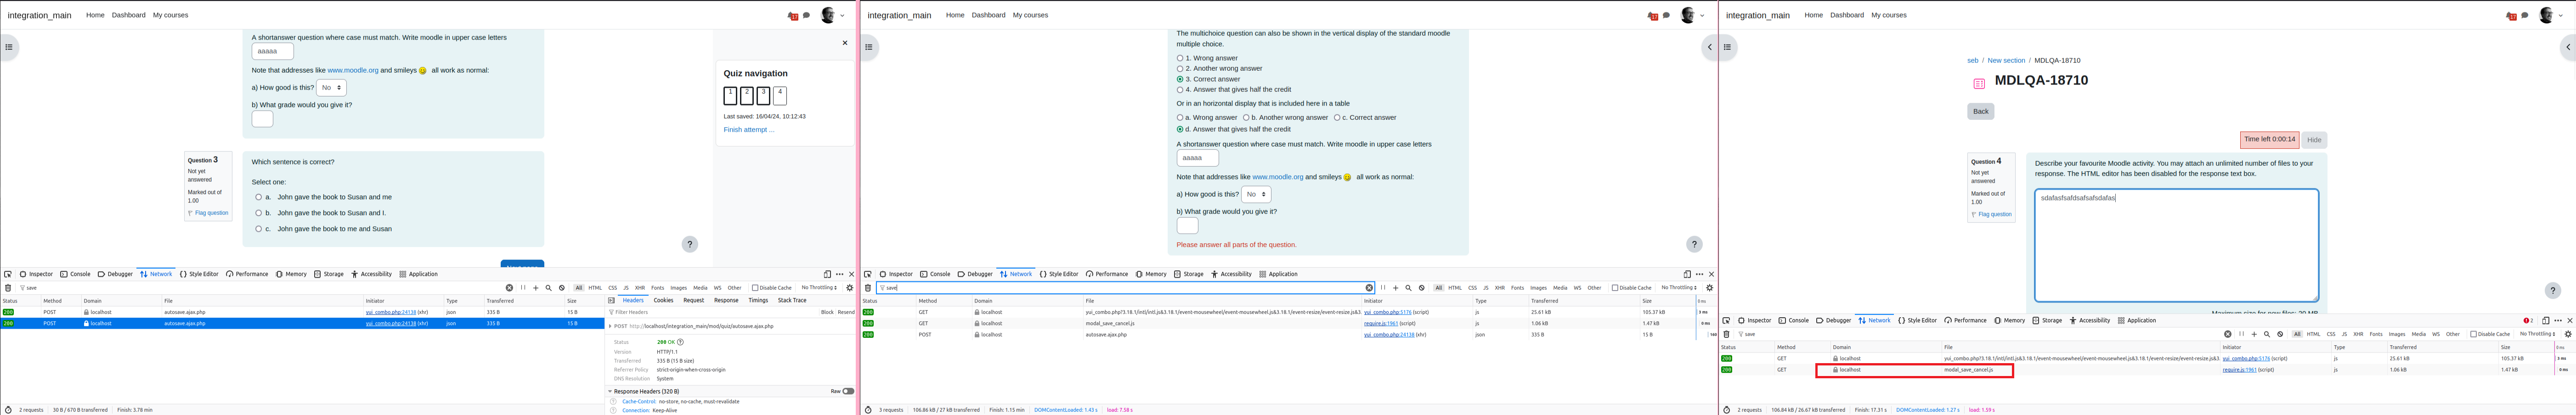Toggle Disable Cache checkbox in left window
This screenshot has width=2576, height=415.
755,288
